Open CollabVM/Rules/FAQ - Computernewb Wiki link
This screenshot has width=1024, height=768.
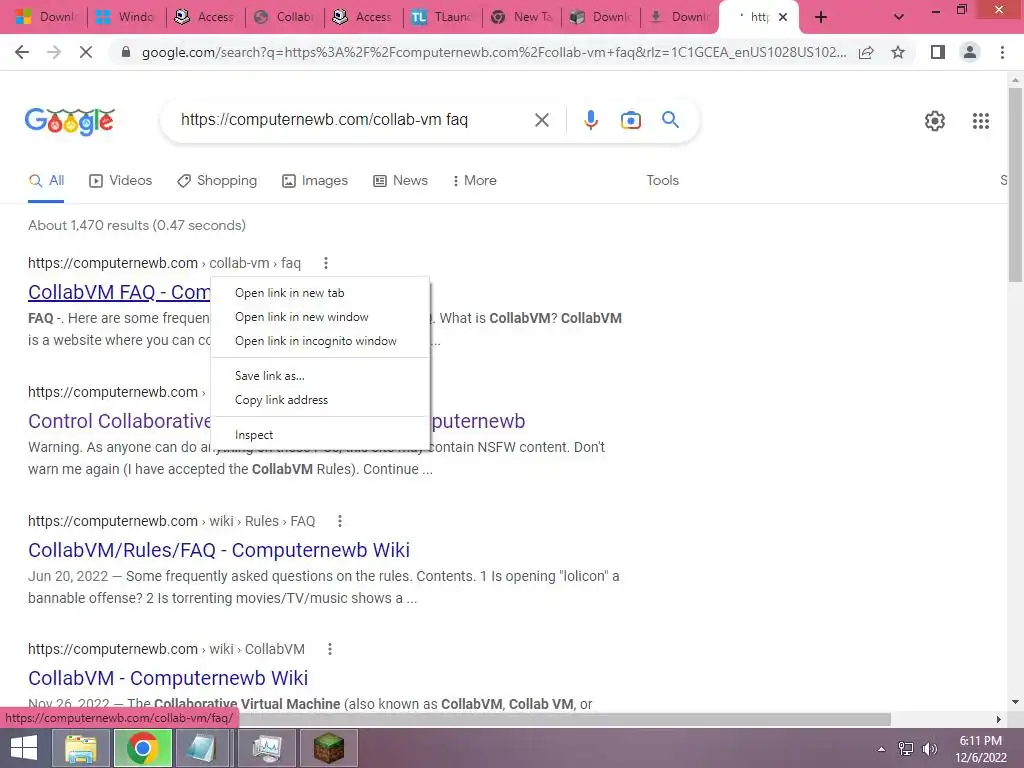point(219,550)
